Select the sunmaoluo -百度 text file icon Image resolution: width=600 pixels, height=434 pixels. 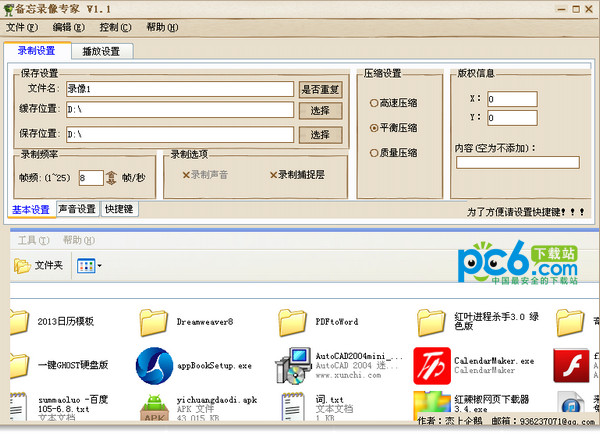[x=18, y=407]
